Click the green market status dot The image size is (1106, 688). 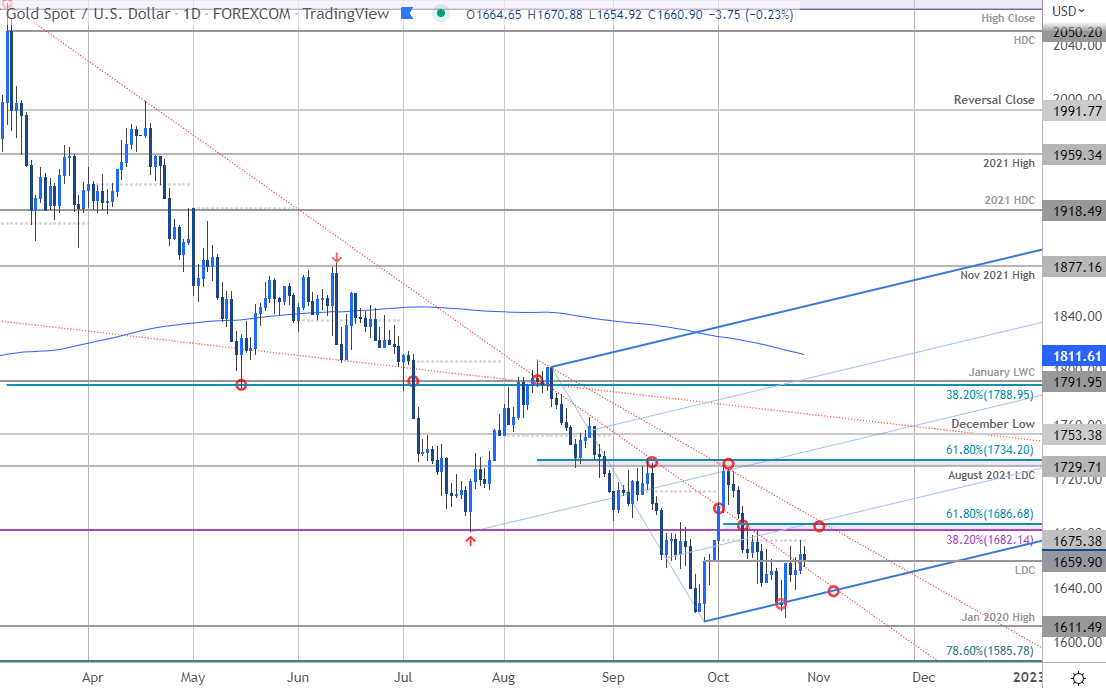(441, 13)
